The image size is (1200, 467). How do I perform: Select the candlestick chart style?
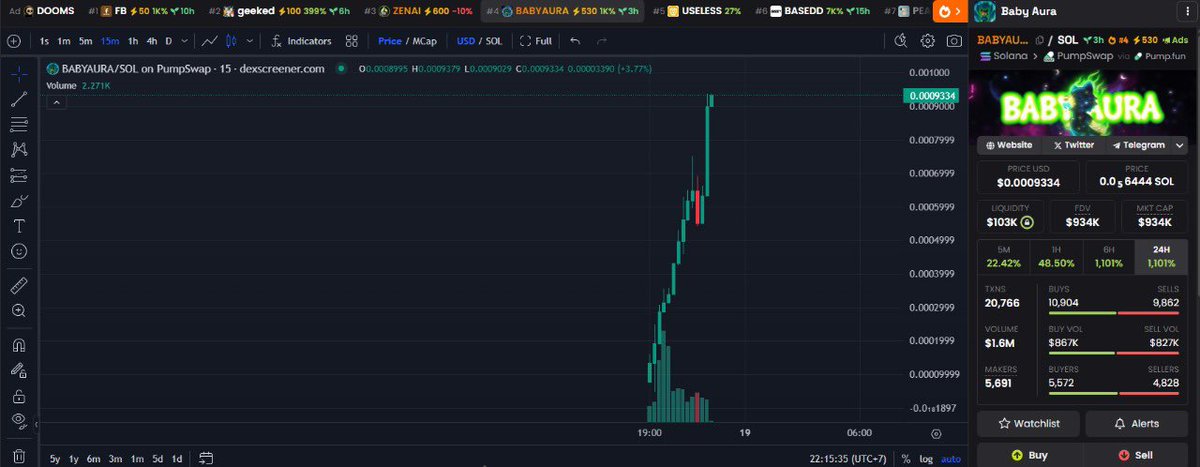[232, 41]
